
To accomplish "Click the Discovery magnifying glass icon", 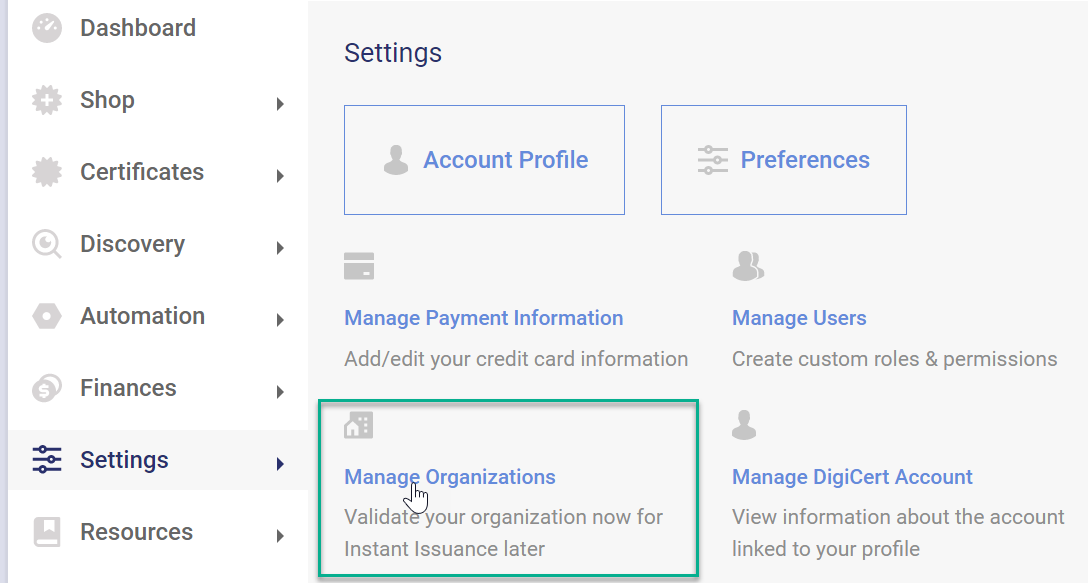I will (46, 243).
